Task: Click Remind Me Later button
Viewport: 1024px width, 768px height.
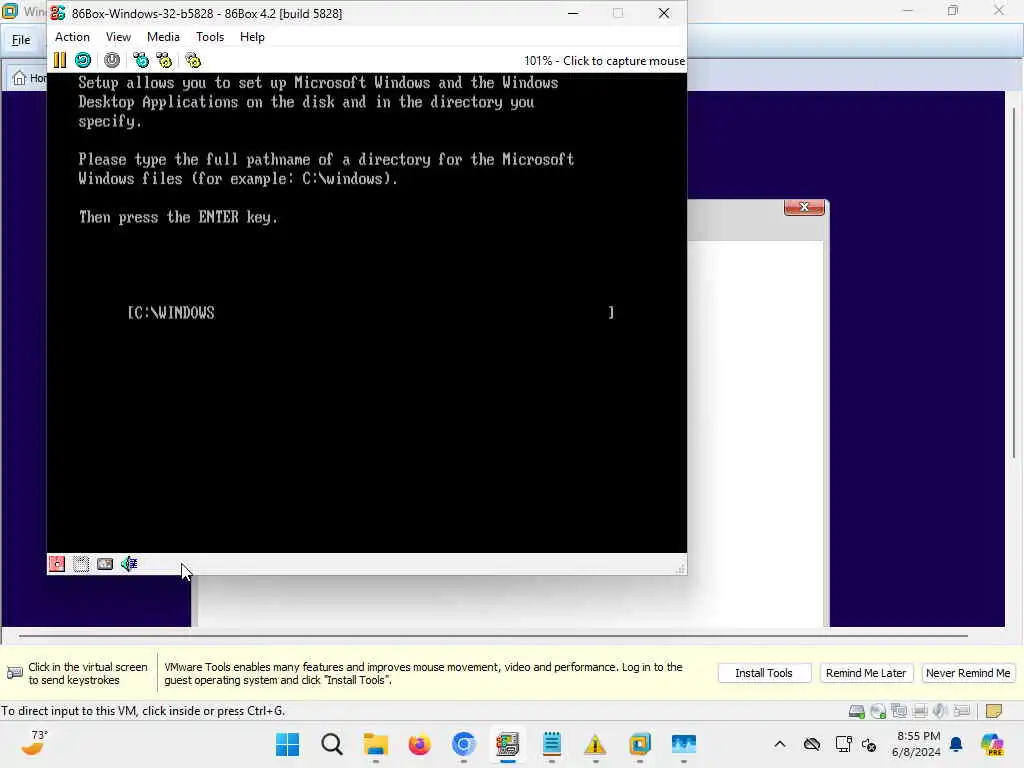Action: [865, 673]
